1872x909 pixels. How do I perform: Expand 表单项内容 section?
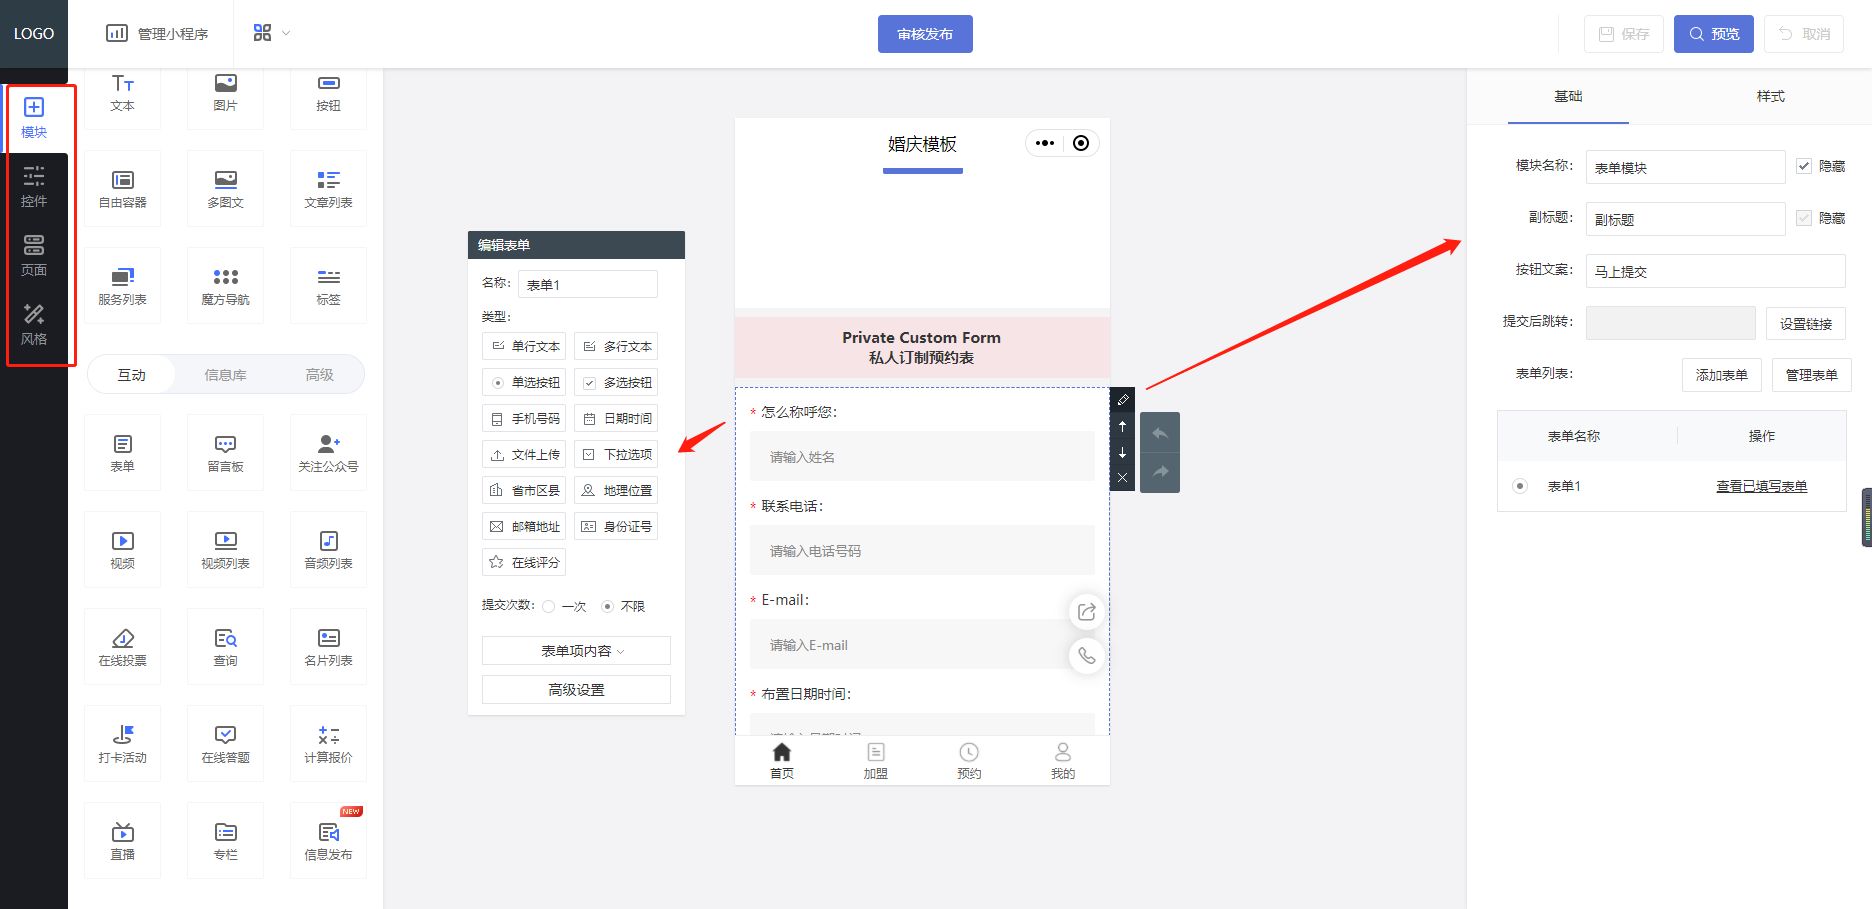(x=576, y=651)
